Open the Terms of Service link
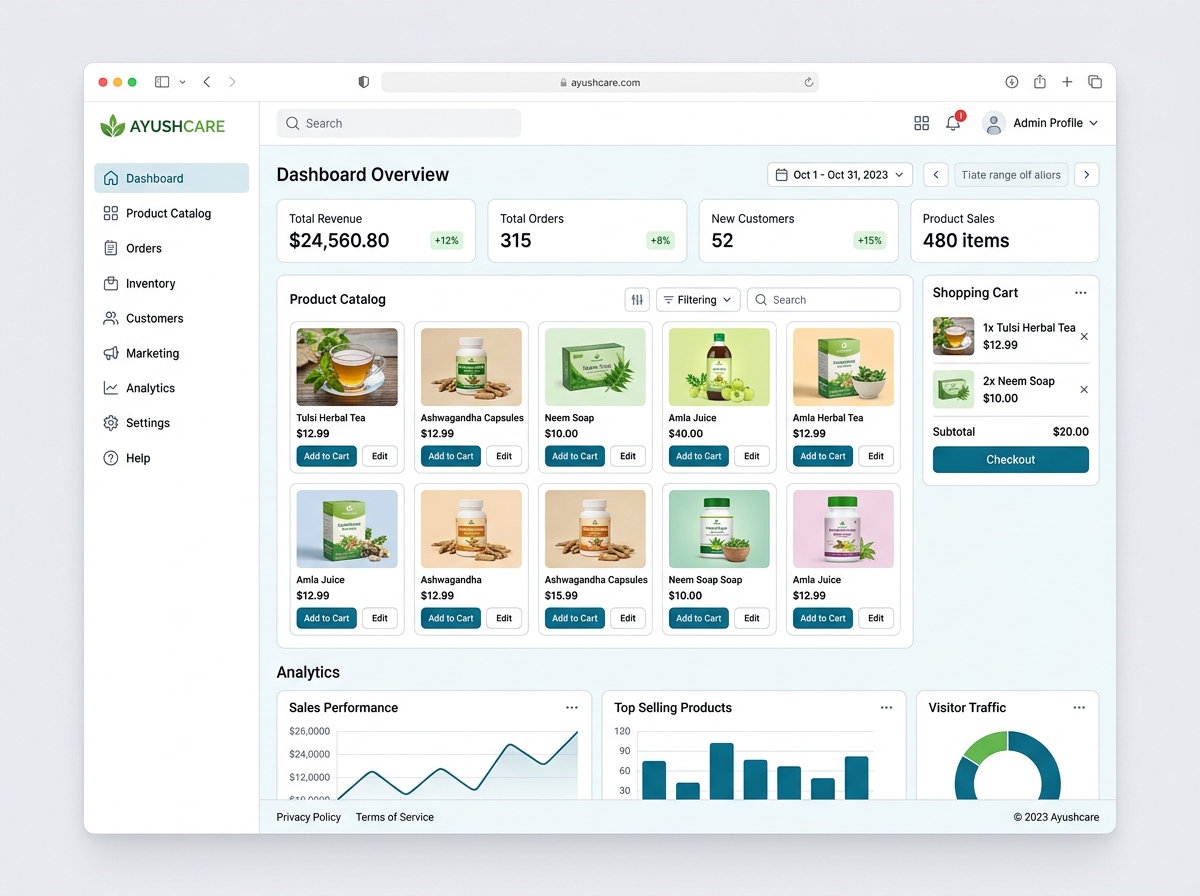Viewport: 1200px width, 896px height. point(395,817)
